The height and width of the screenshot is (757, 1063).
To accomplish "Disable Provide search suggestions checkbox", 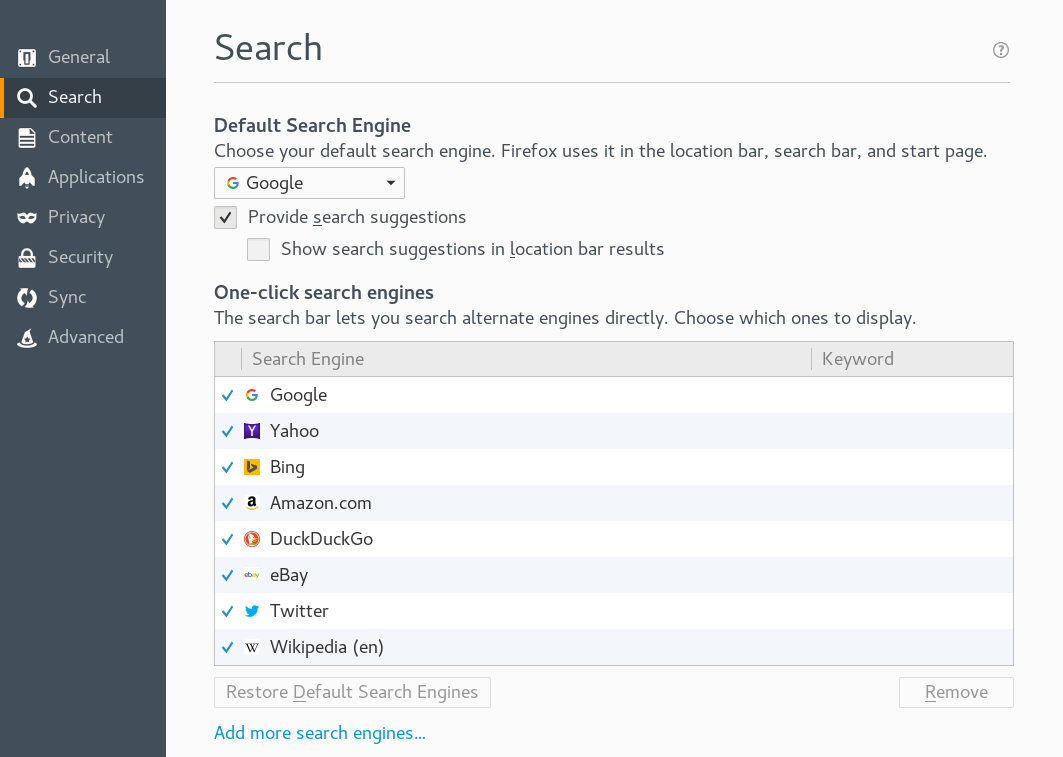I will (226, 217).
